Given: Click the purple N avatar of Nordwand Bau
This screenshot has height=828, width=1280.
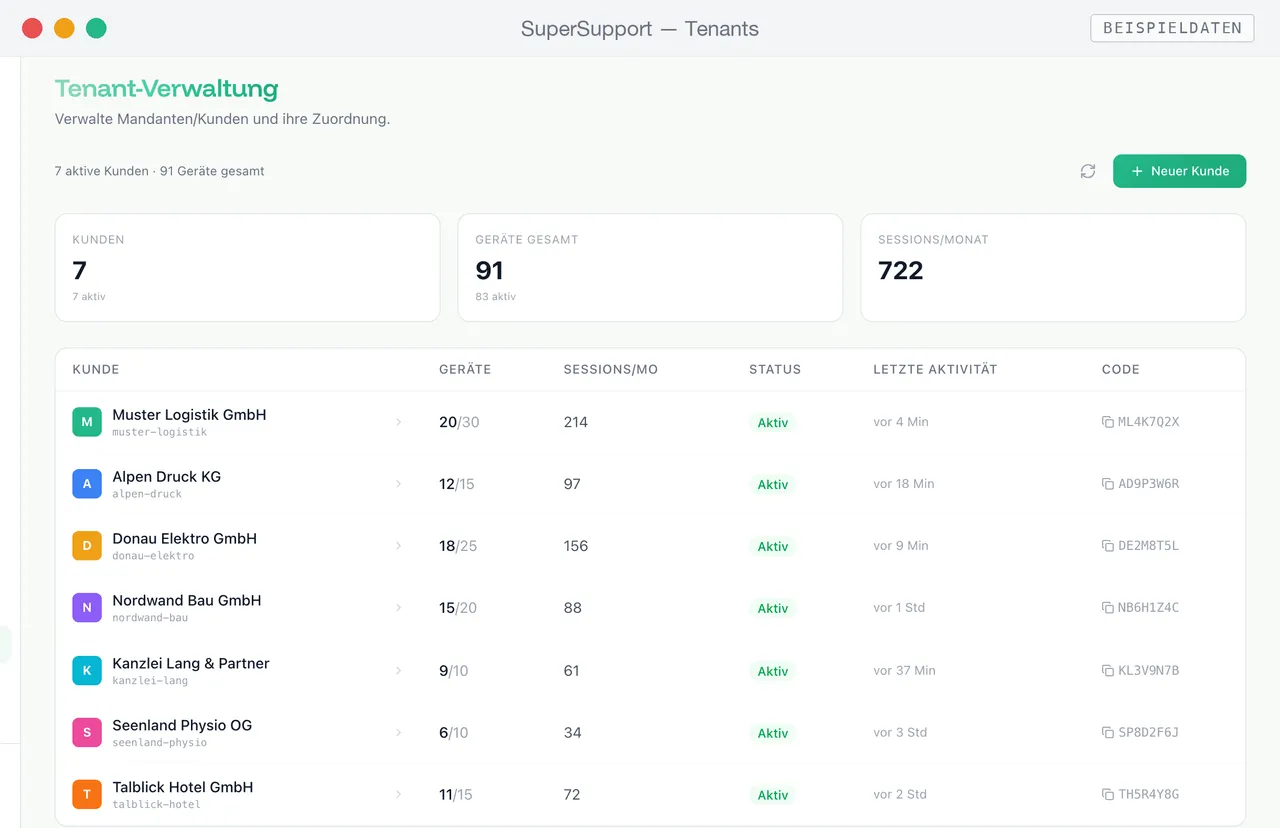Looking at the screenshot, I should coord(87,608).
